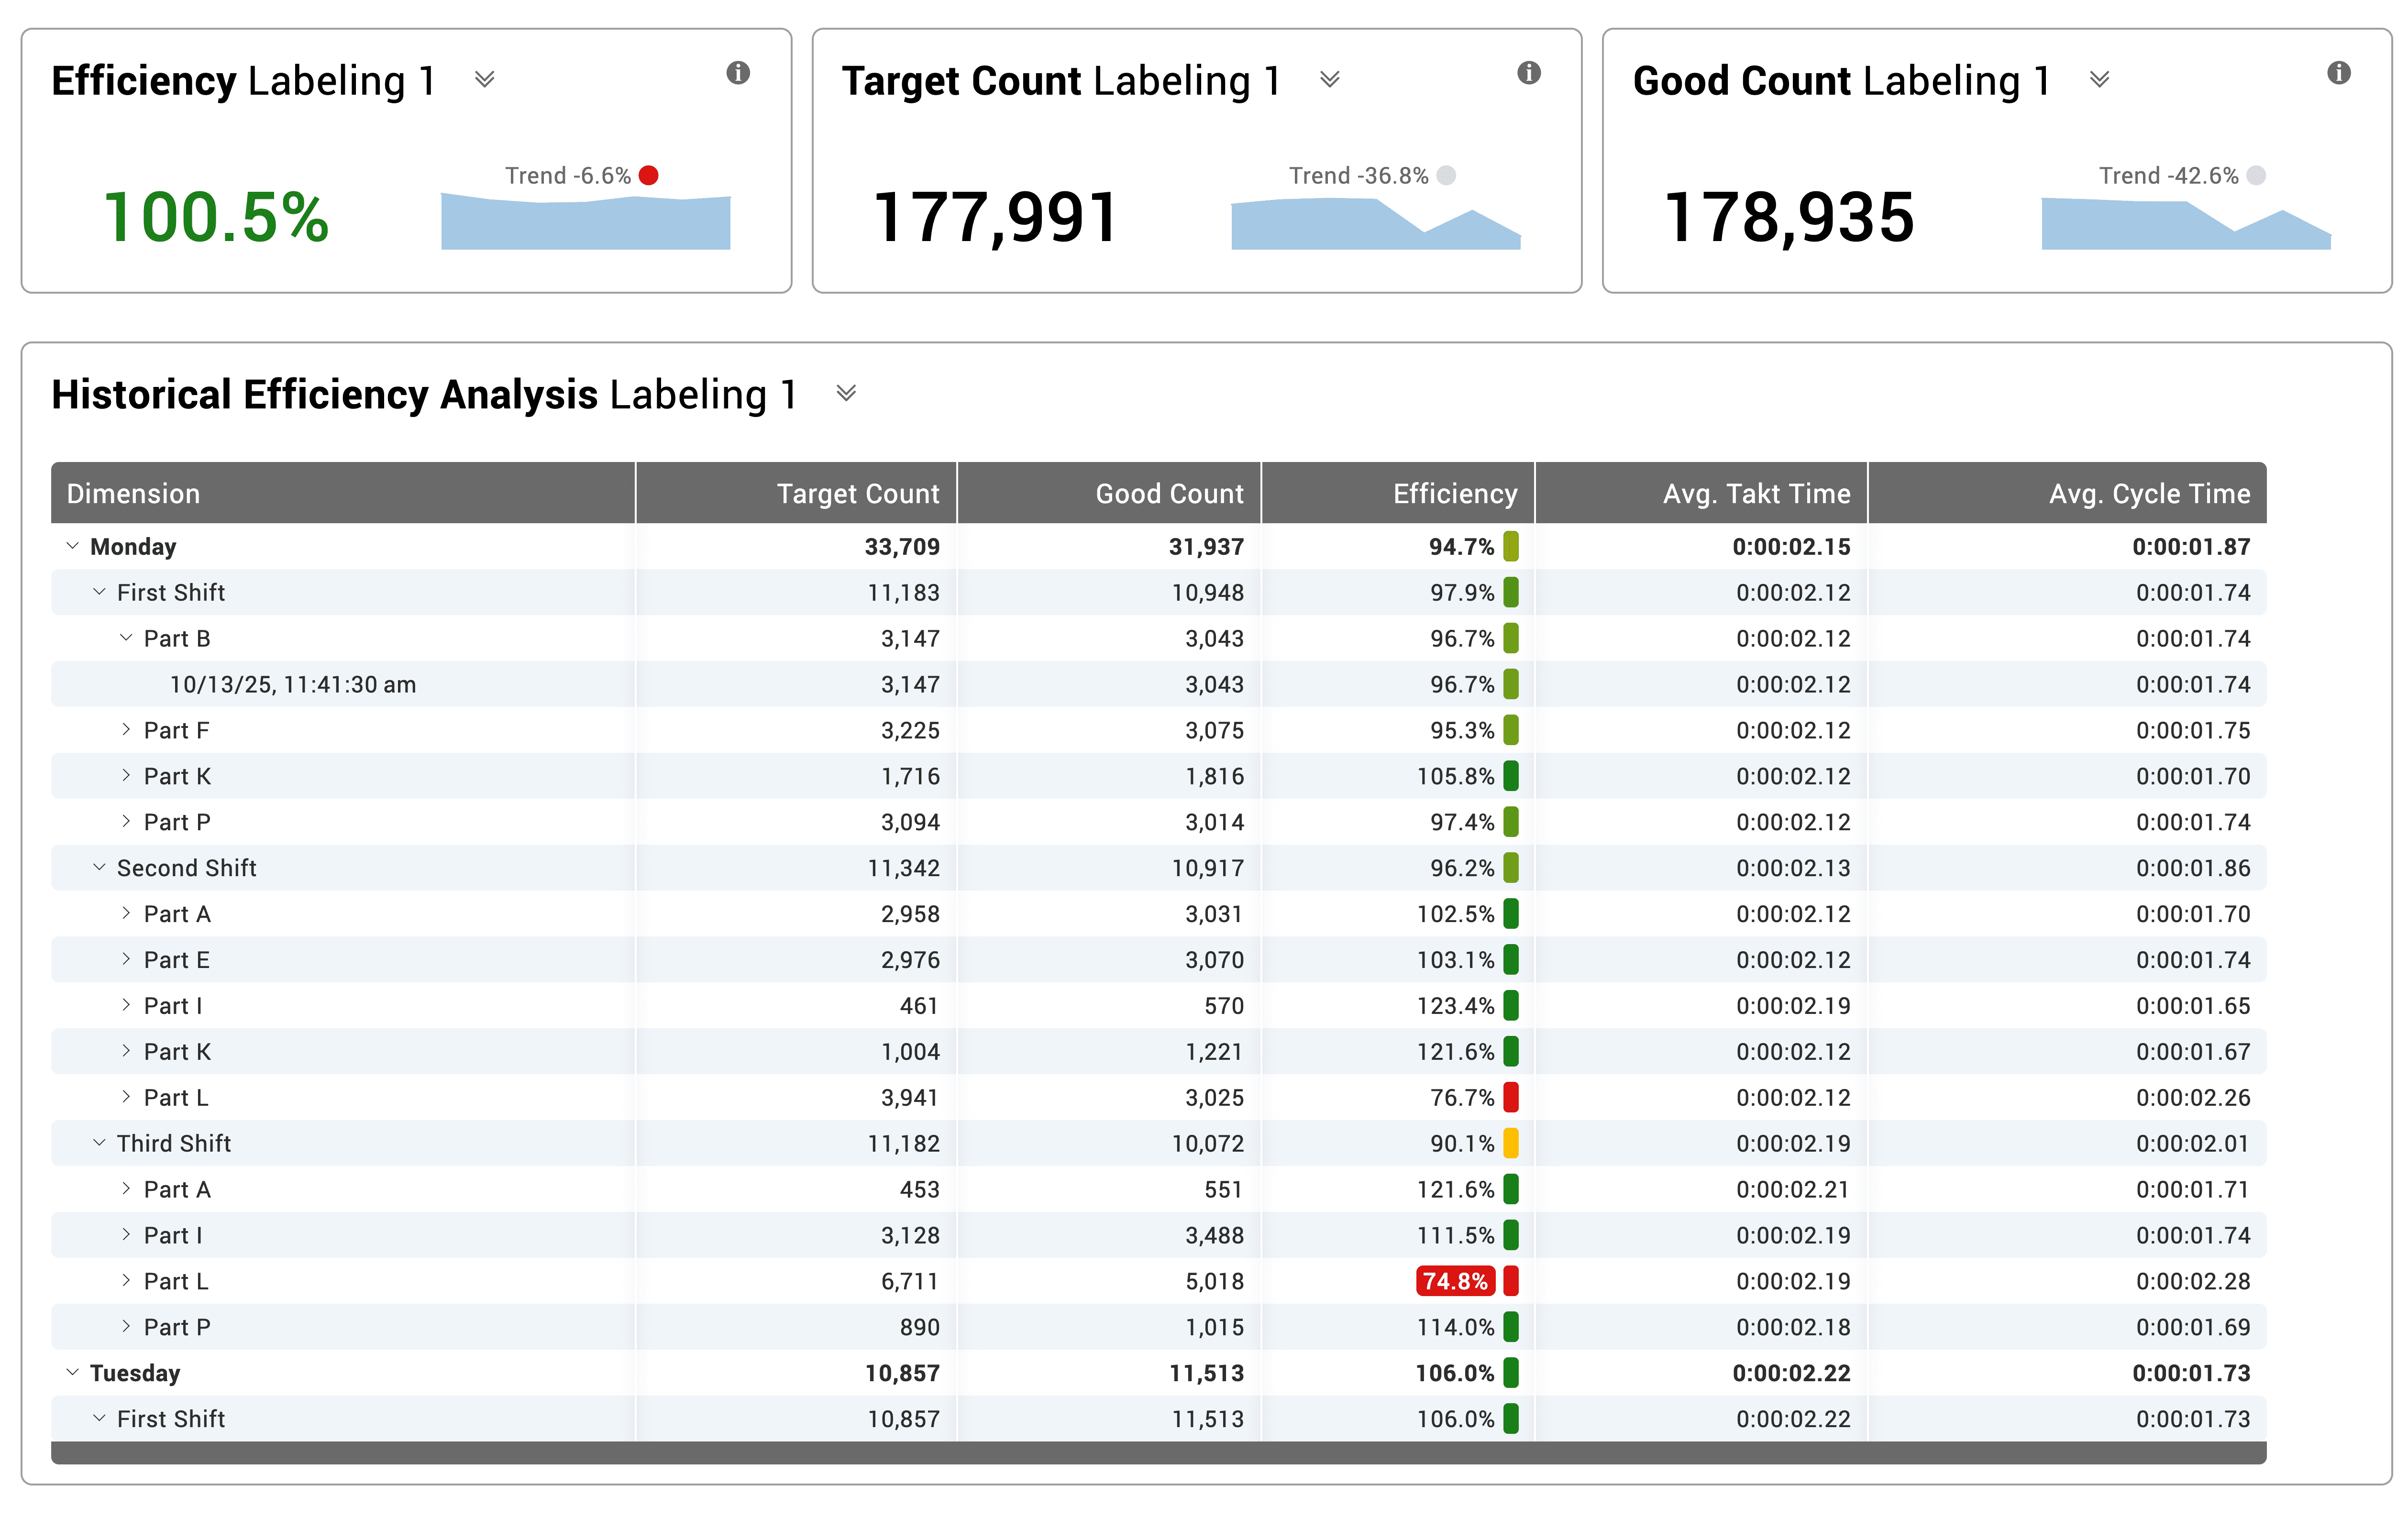The height and width of the screenshot is (1518, 2408).
Task: Click the yellow efficiency indicator for Third Shift
Action: pos(1510,1143)
